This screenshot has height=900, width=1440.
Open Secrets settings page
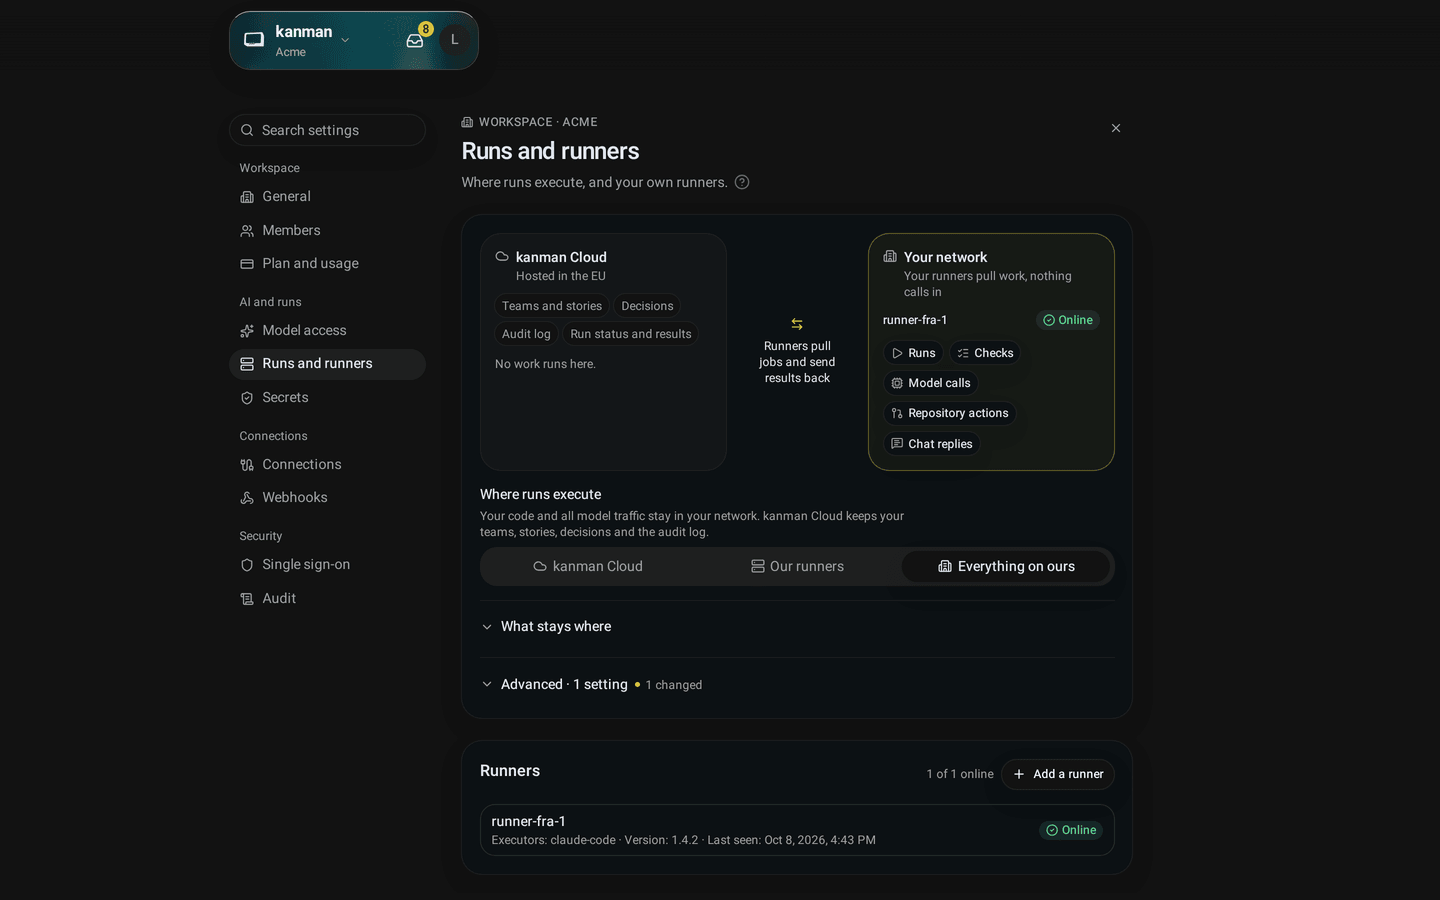[x=327, y=397]
